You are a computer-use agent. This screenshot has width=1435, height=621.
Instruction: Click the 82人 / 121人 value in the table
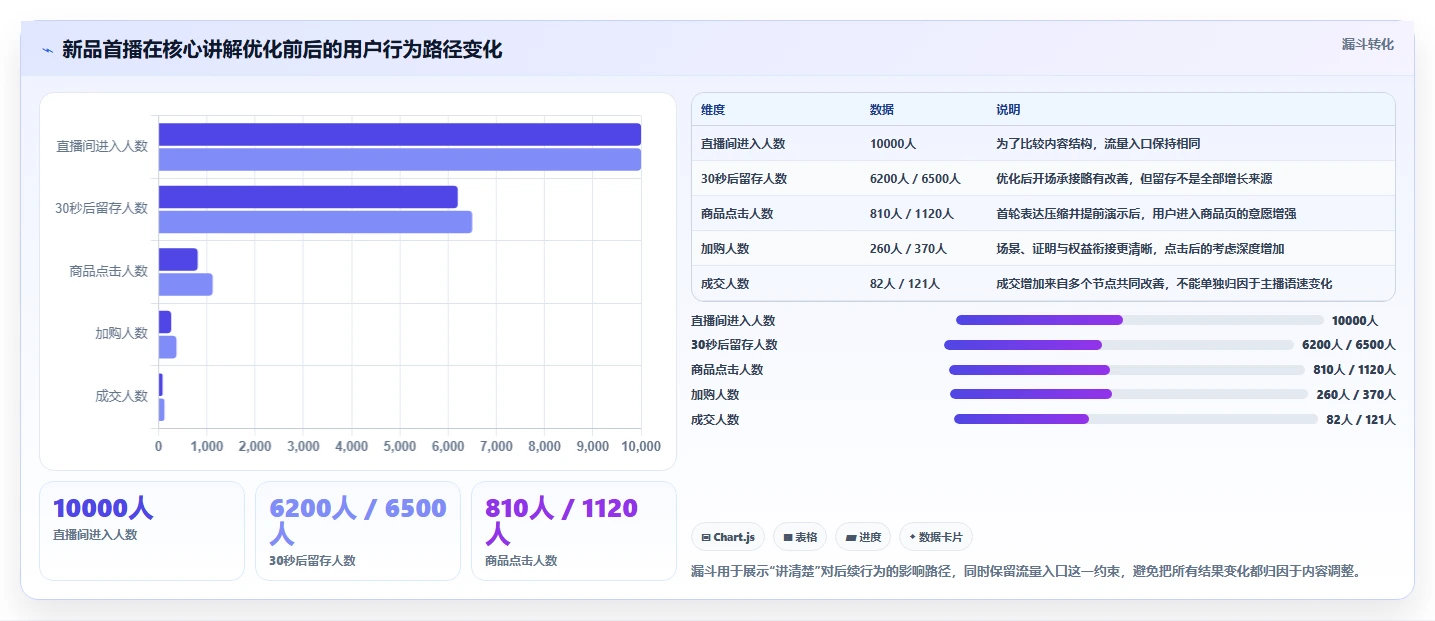905,284
